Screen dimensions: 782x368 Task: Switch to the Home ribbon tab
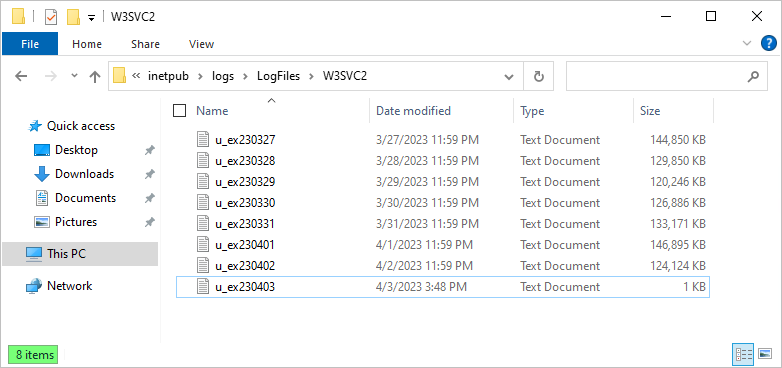87,44
